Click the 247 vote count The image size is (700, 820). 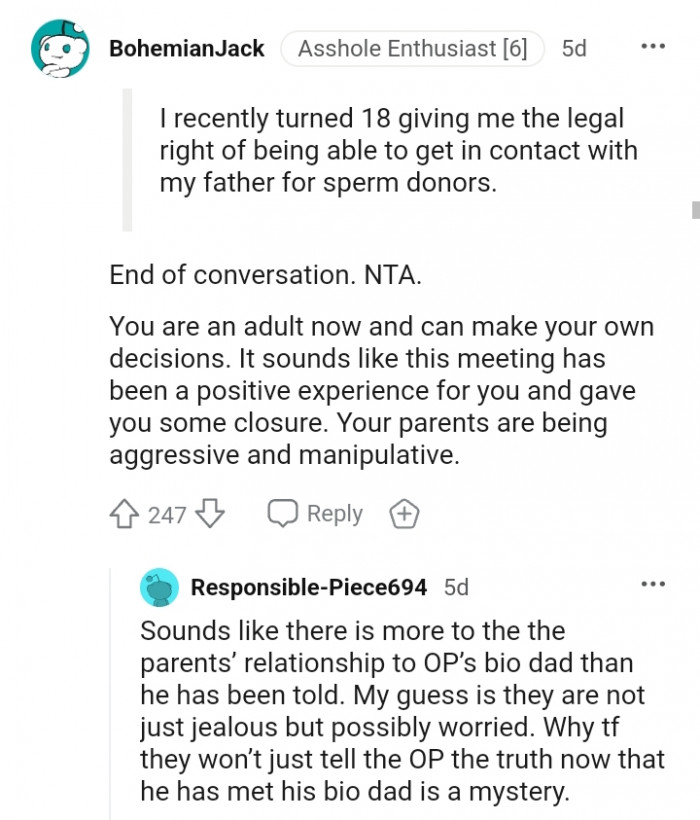(x=167, y=515)
